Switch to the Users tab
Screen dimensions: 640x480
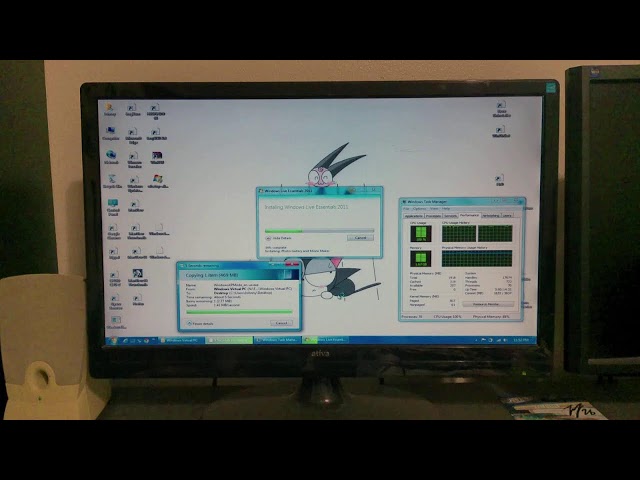tap(507, 216)
